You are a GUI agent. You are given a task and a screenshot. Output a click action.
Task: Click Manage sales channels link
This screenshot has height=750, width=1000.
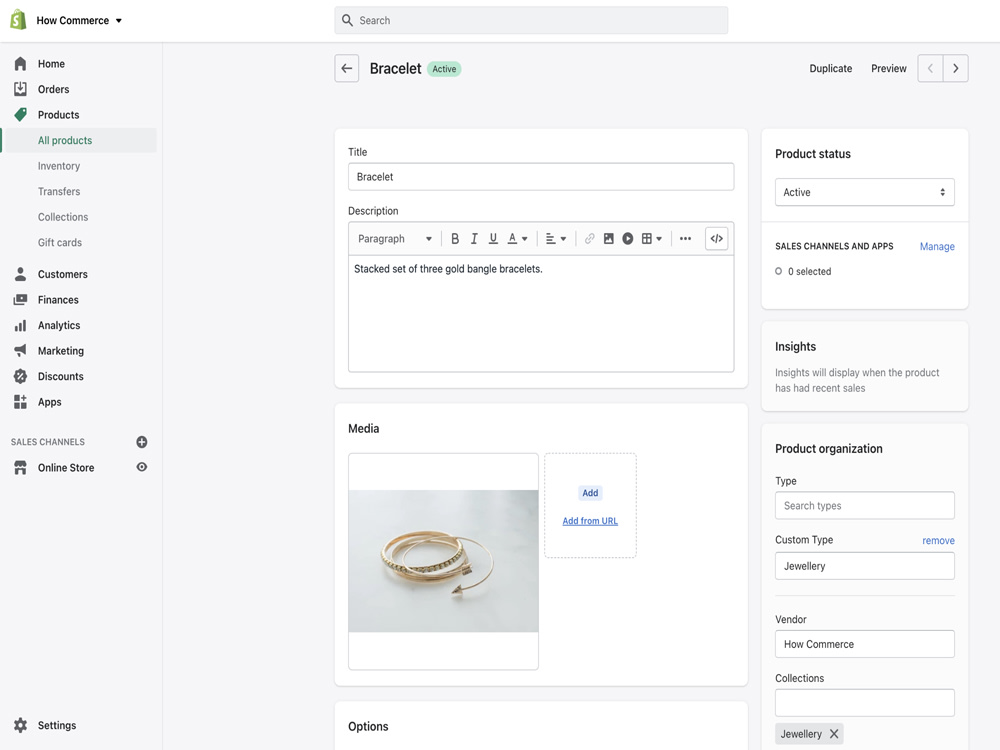point(937,246)
